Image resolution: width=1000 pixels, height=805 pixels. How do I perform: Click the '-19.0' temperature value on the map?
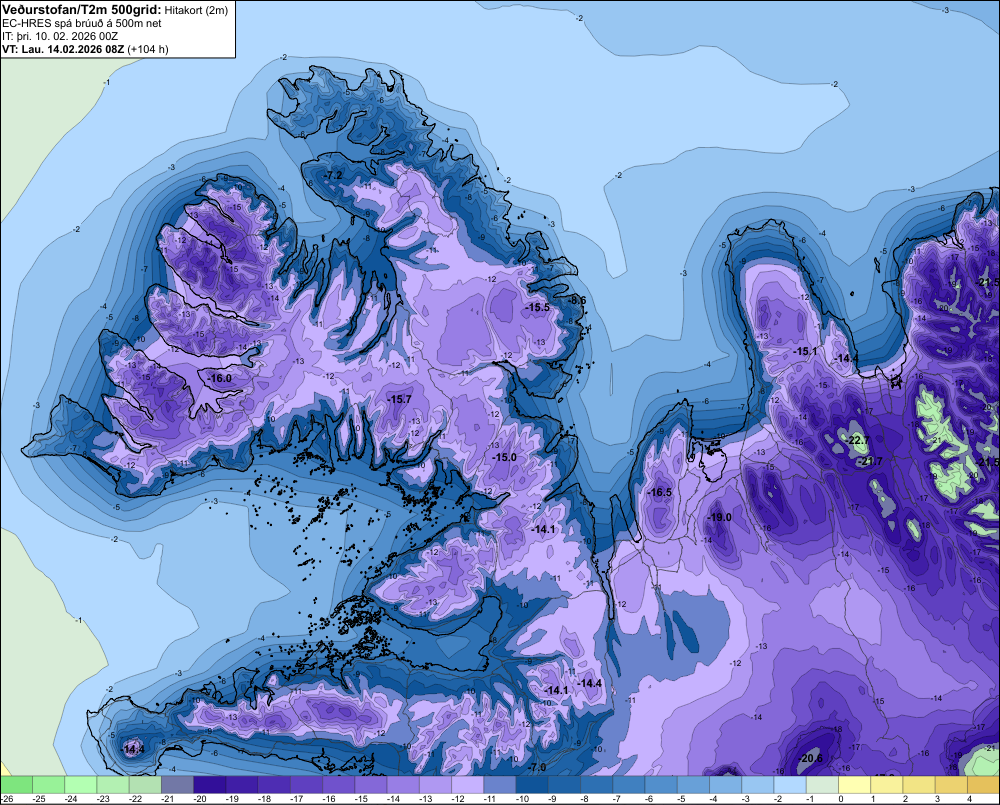(719, 517)
